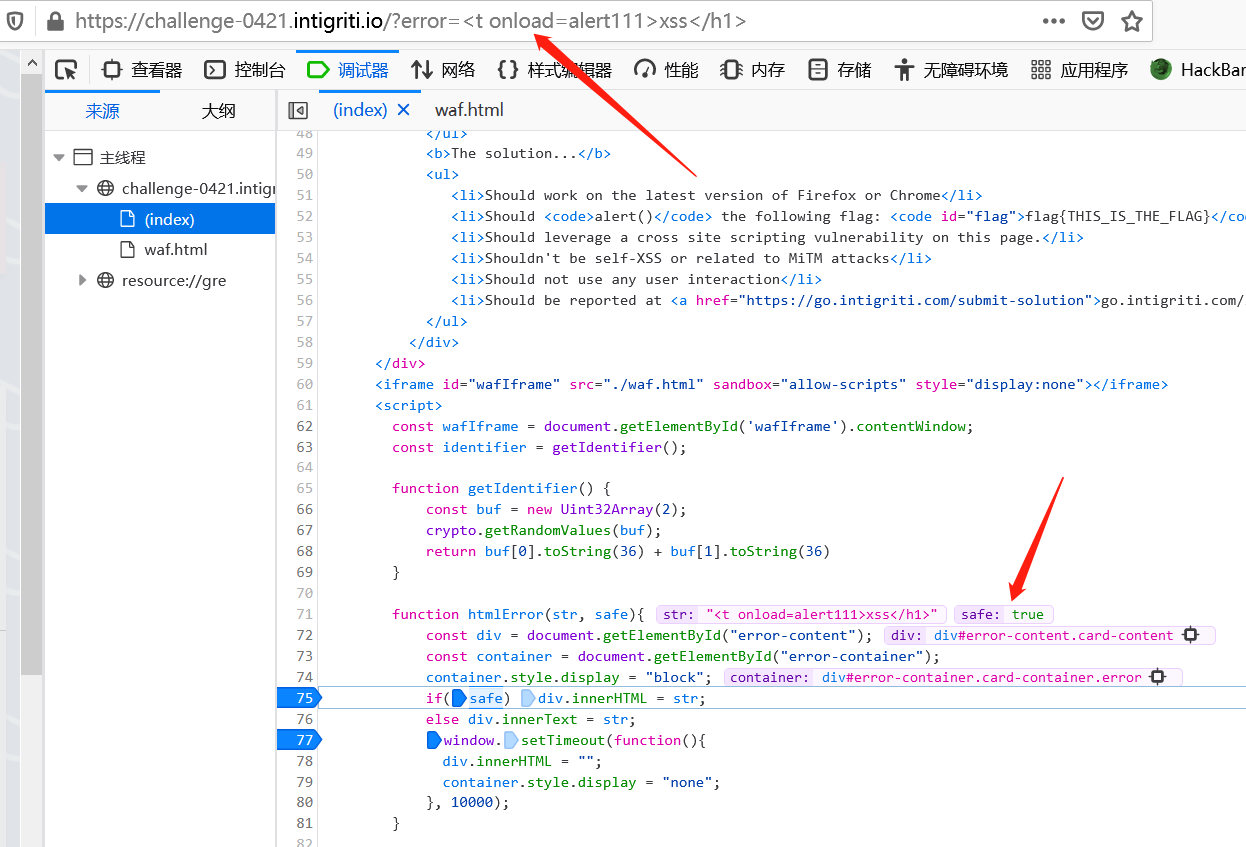Click the 'safe: true' inline preview
Viewport: 1246px width, 847px height.
pos(1003,614)
